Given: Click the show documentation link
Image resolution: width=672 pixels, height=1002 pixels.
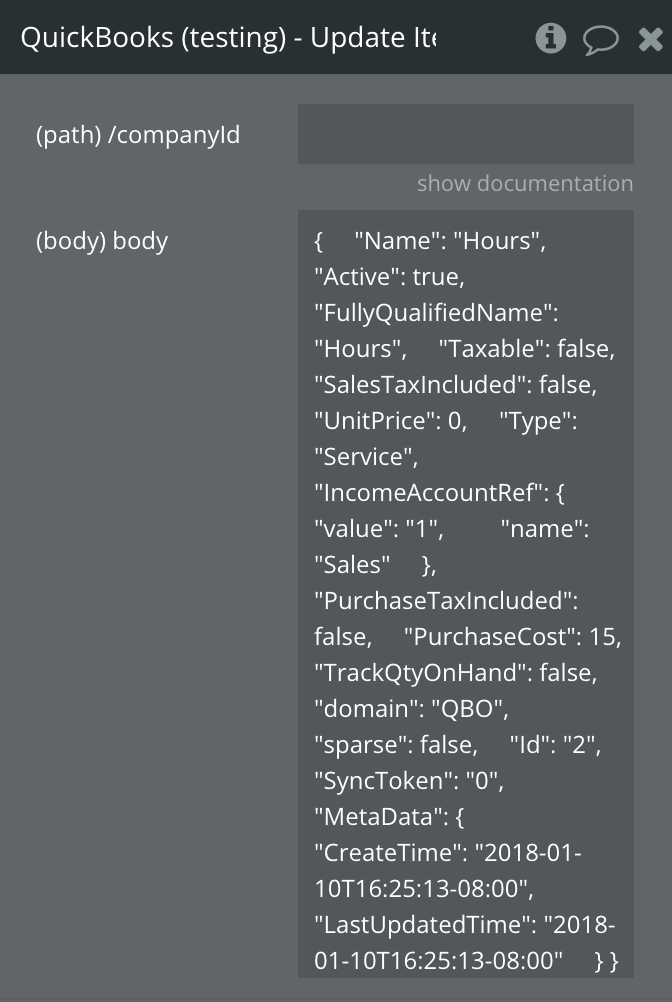Looking at the screenshot, I should point(524,184).
